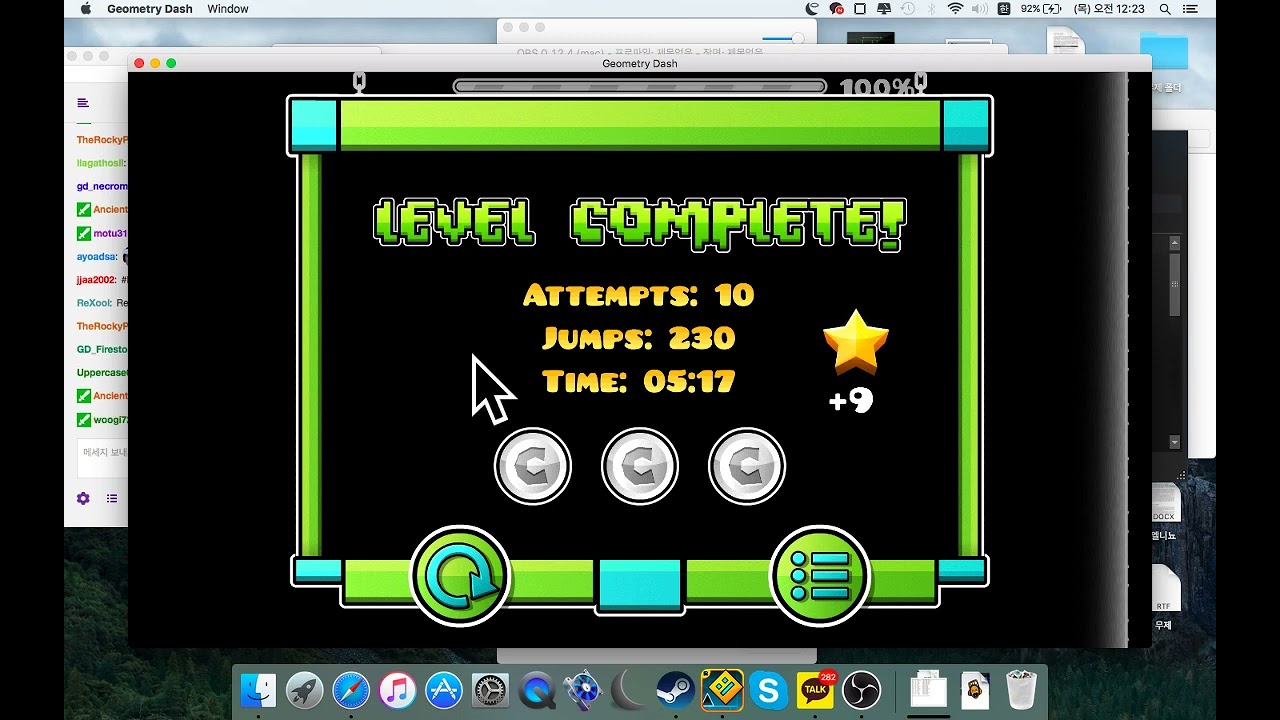Viewport: 1280px width, 720px height.
Task: Open iTunes from the dock
Action: point(397,690)
